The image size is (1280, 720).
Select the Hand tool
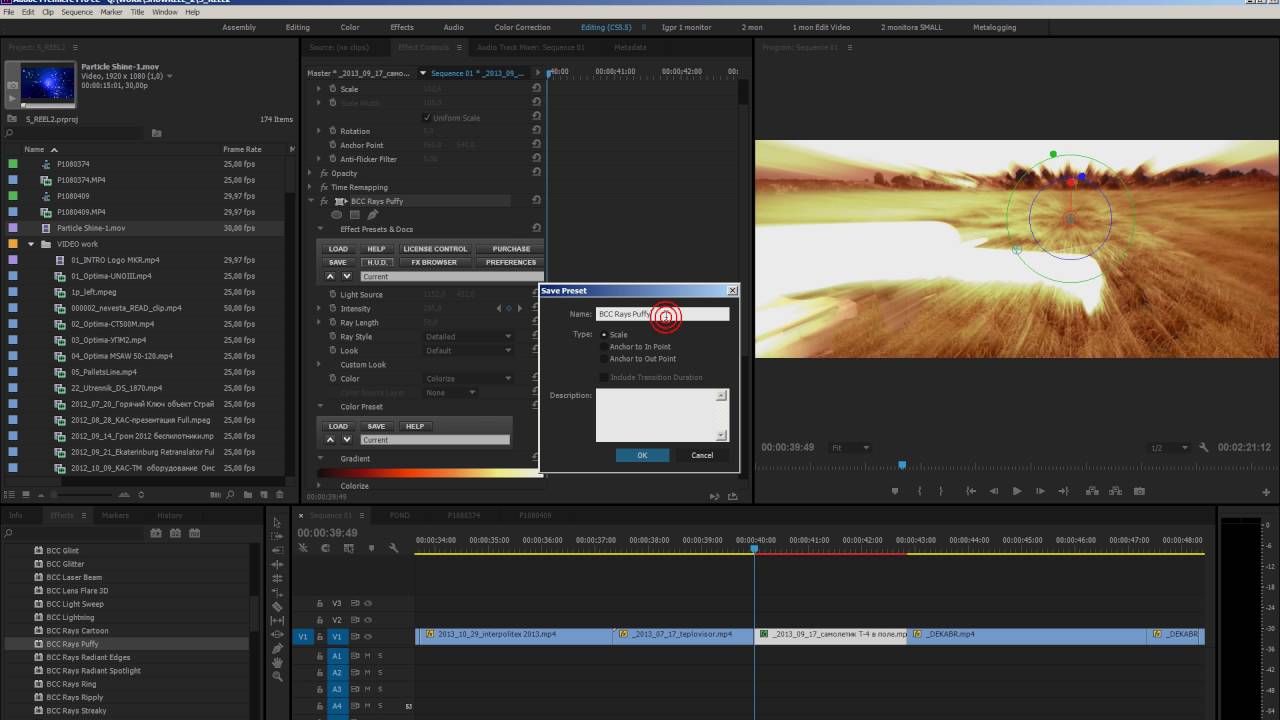pos(277,662)
